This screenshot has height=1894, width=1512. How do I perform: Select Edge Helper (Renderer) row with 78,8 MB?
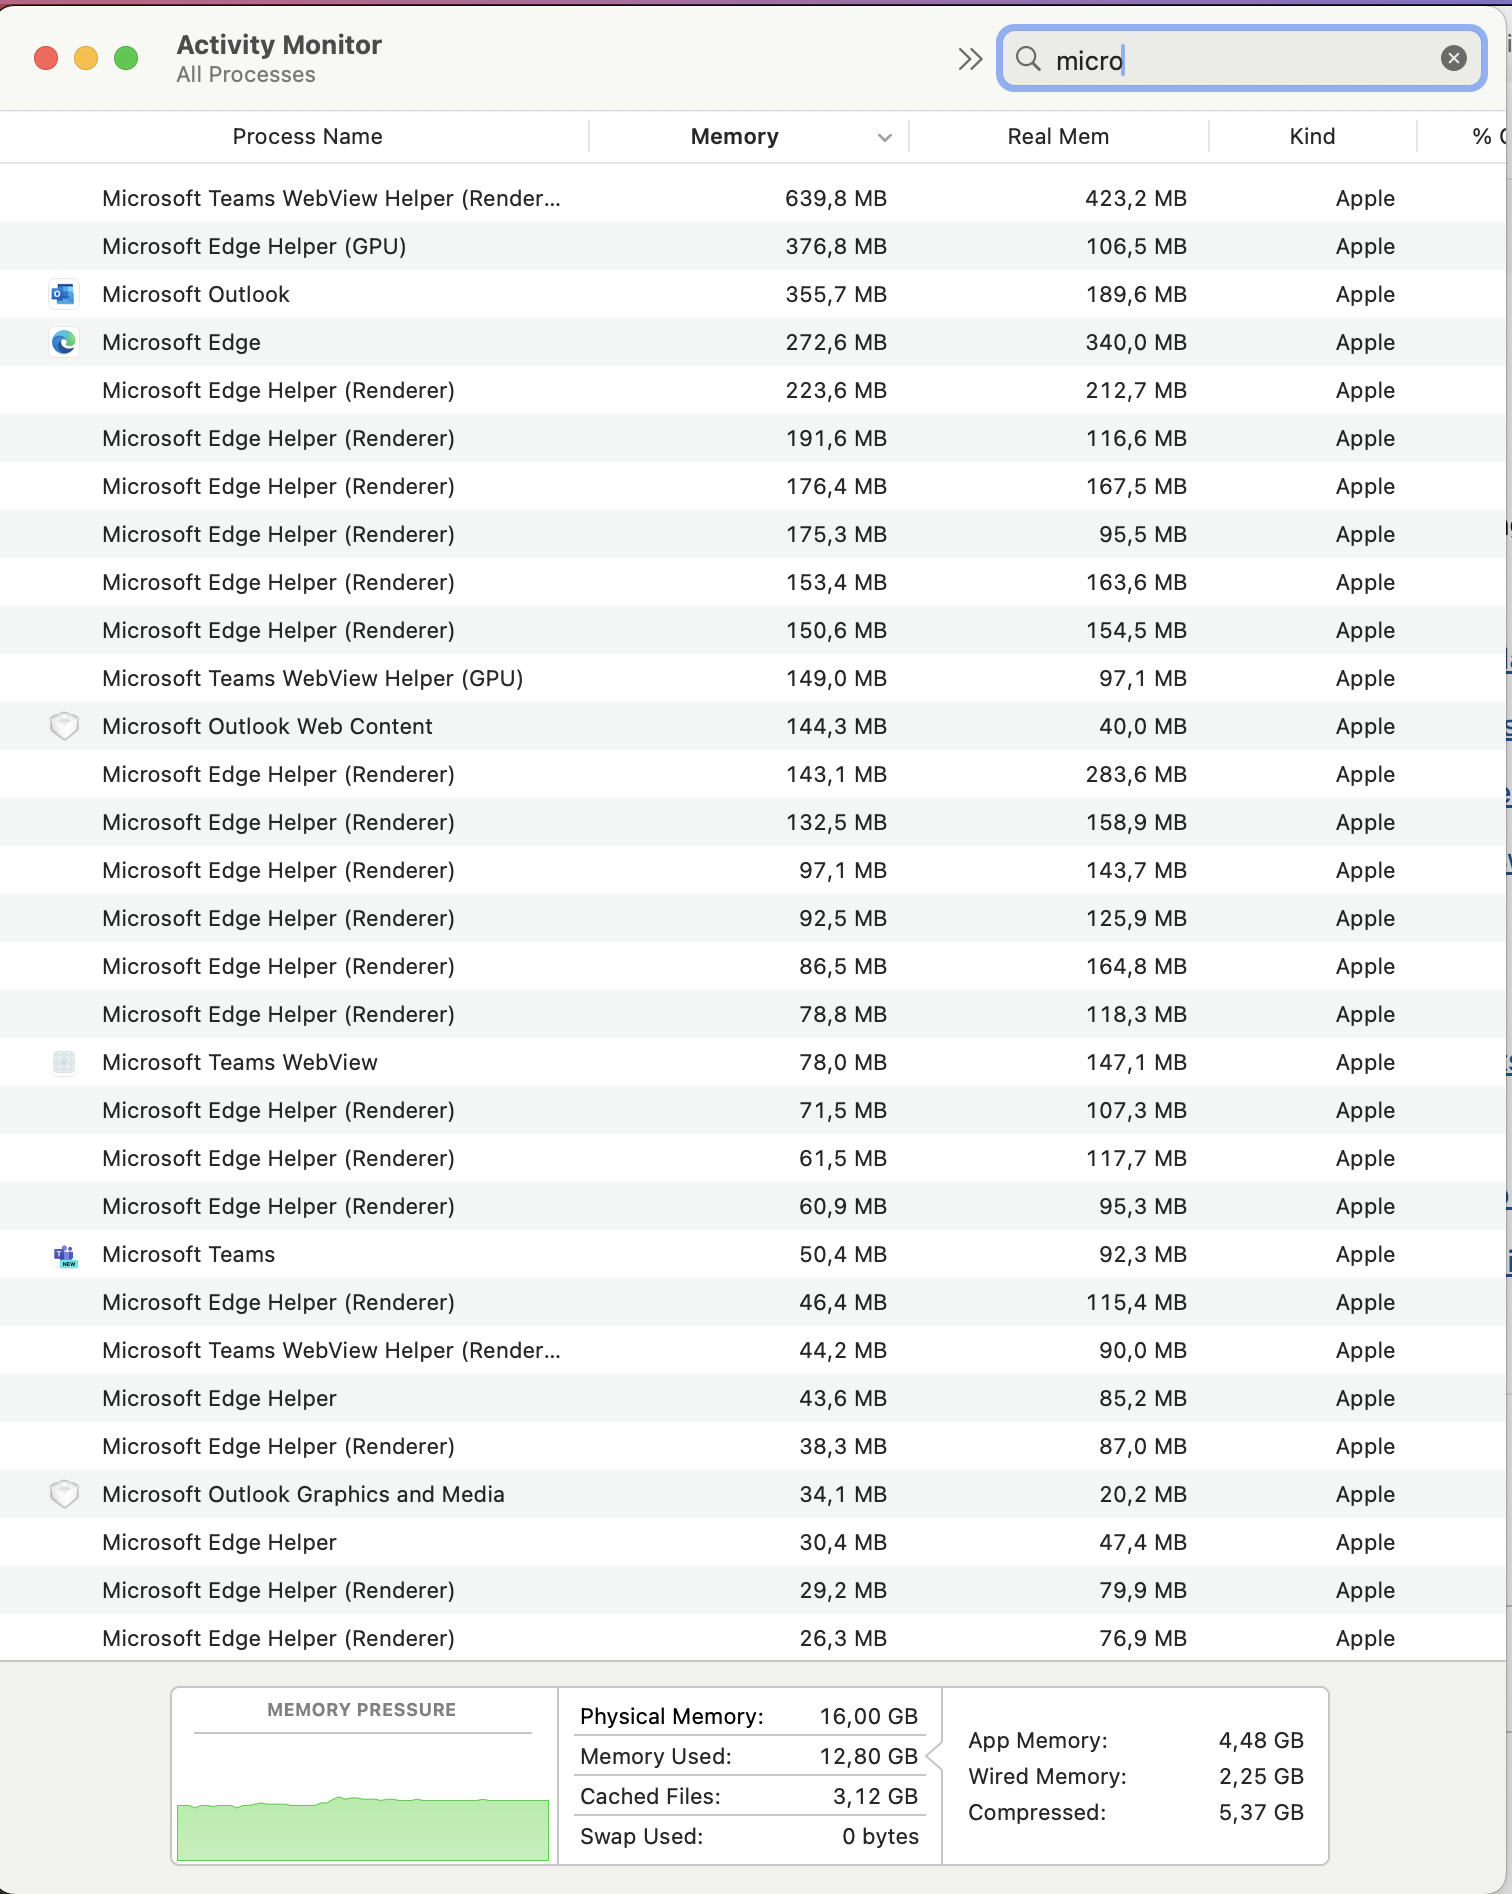click(x=753, y=1014)
